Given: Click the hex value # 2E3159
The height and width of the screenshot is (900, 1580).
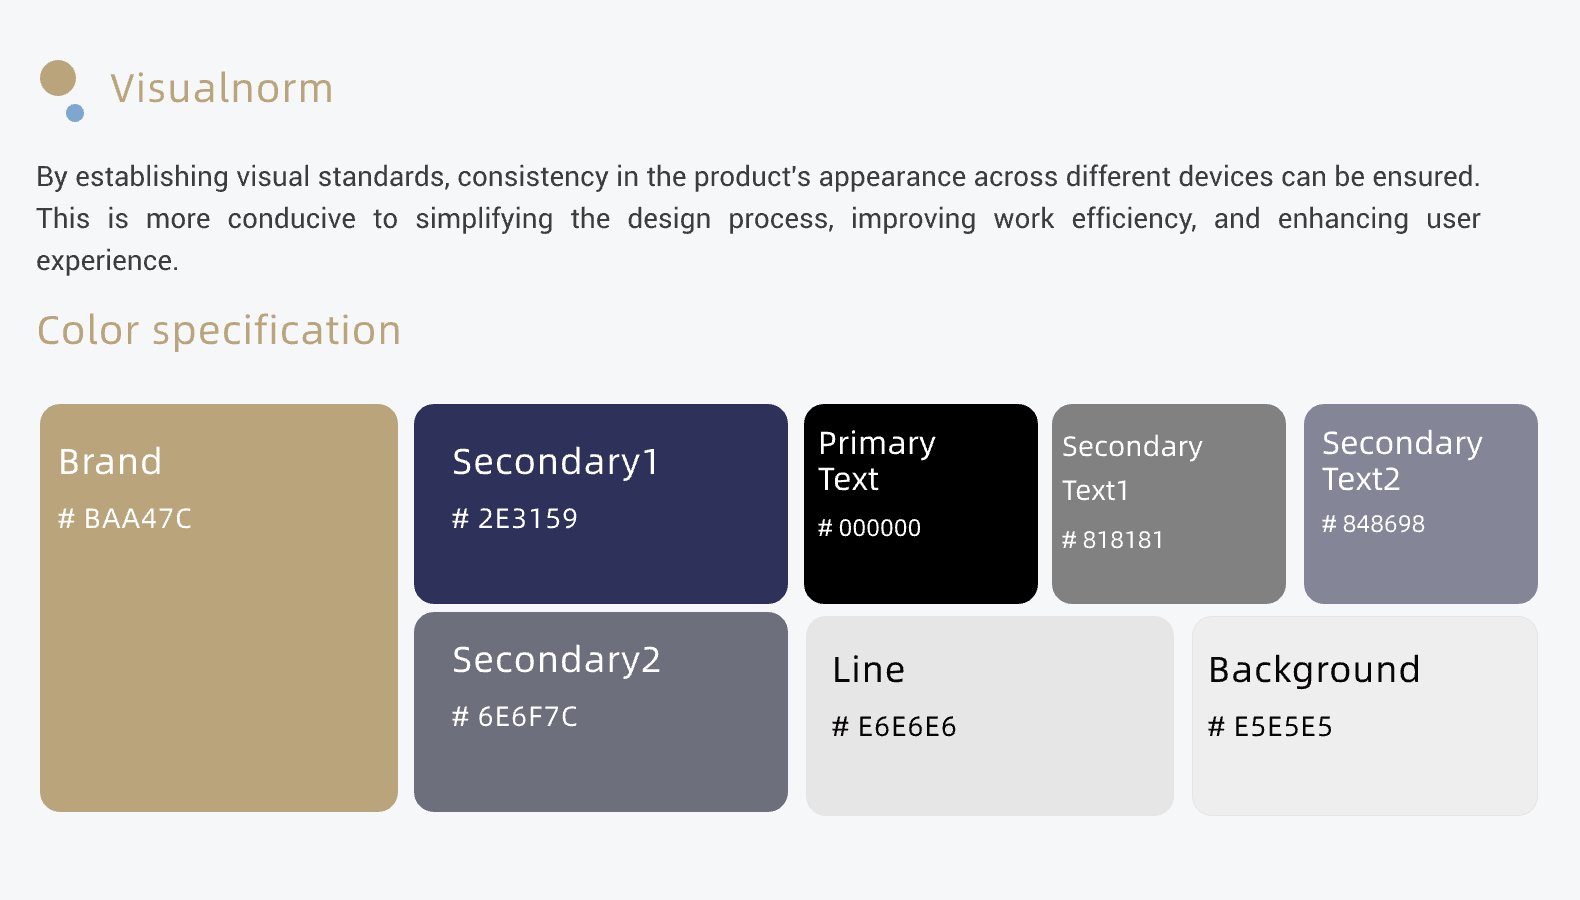Looking at the screenshot, I should pyautogui.click(x=515, y=518).
